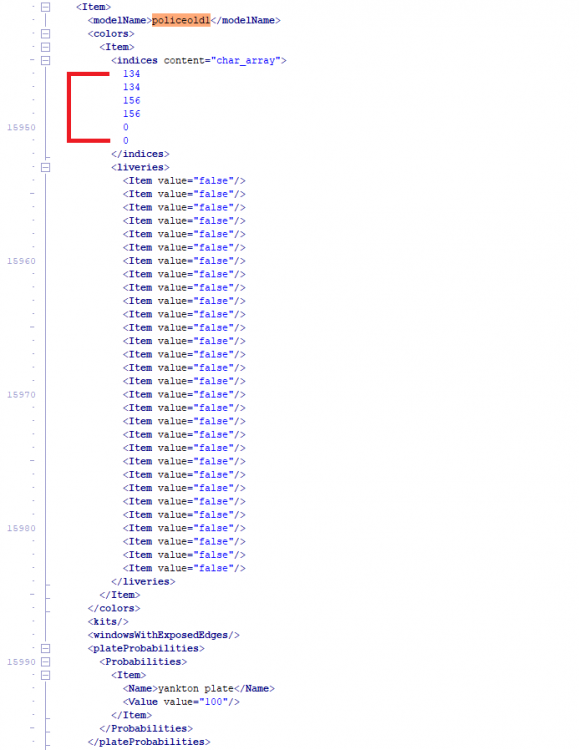Click the highlighted policeold1 model name
The image size is (579, 750).
[181, 21]
